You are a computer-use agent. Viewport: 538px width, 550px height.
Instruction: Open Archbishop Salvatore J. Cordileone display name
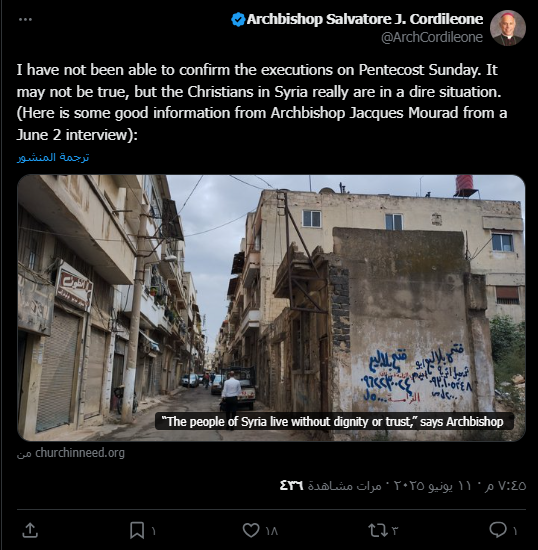point(365,19)
